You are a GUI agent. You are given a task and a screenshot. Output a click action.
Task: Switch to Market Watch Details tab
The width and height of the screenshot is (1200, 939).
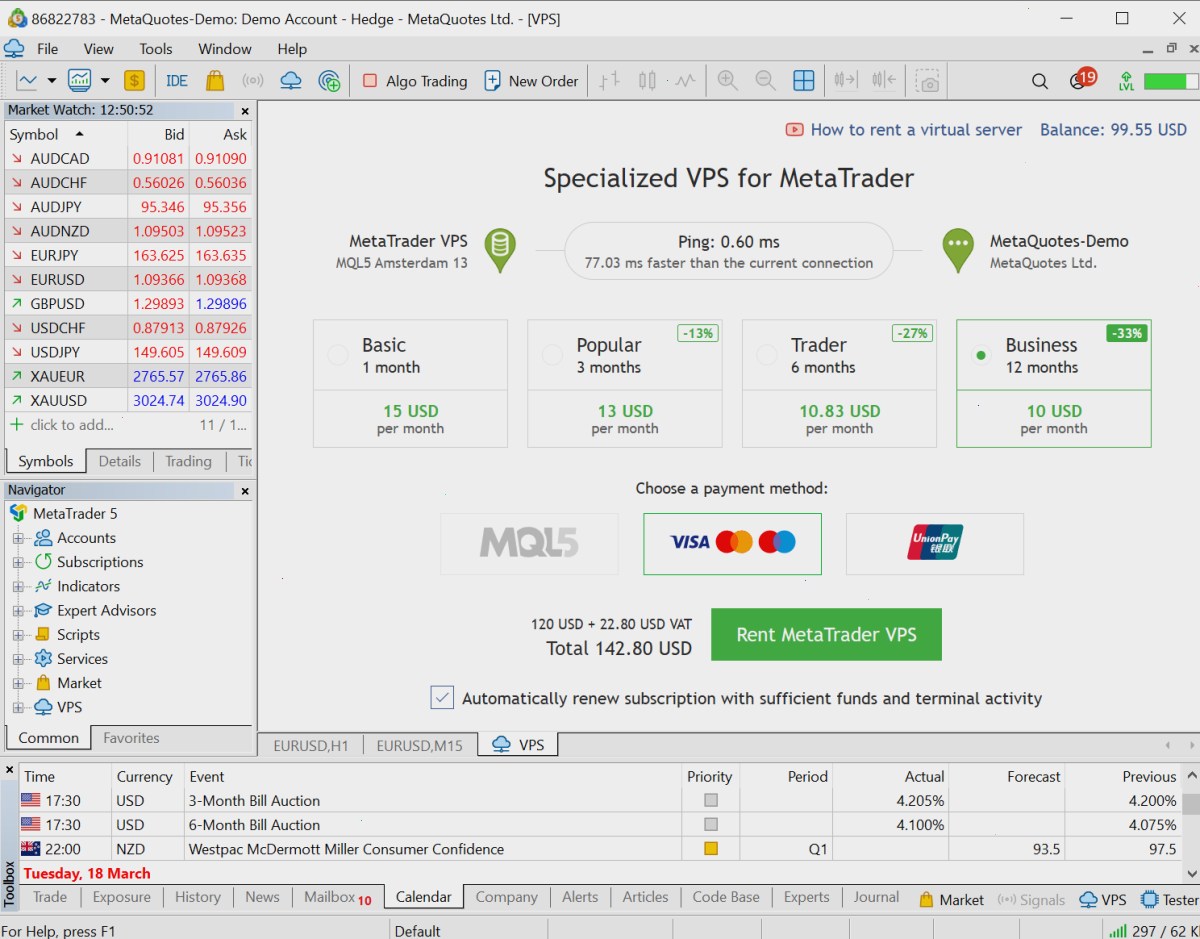[119, 461]
